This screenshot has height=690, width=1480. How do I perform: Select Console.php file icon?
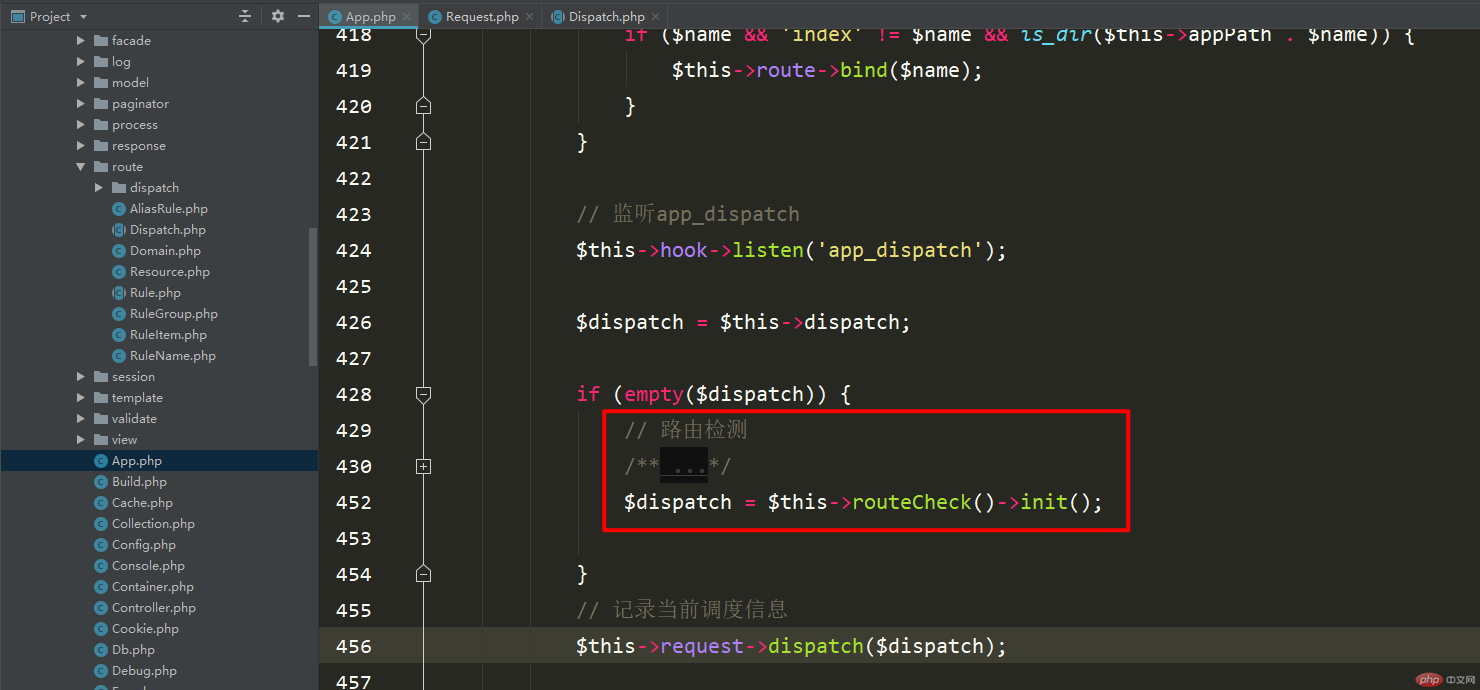101,566
